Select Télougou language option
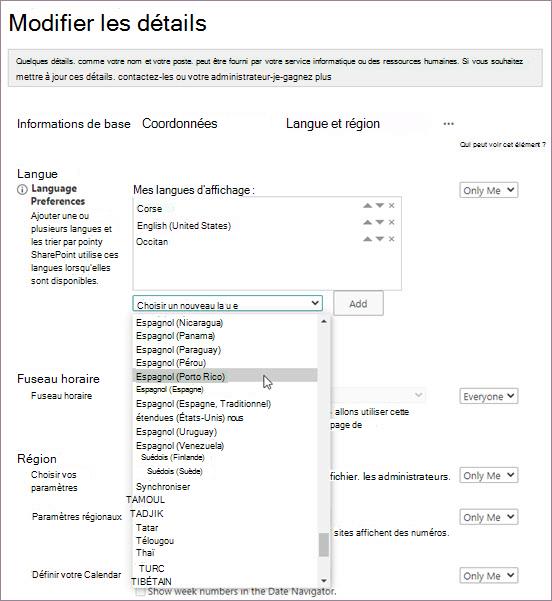The image size is (552, 601). (x=155, y=541)
